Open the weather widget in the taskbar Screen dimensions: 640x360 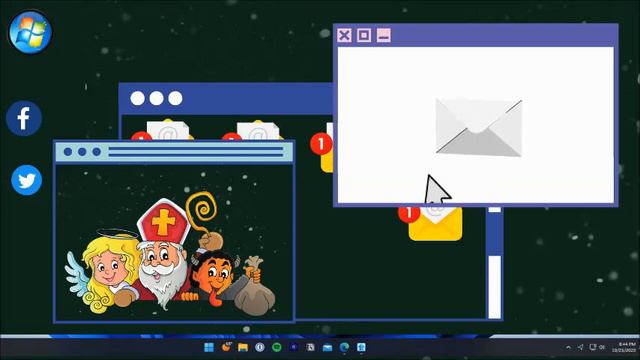pos(226,347)
